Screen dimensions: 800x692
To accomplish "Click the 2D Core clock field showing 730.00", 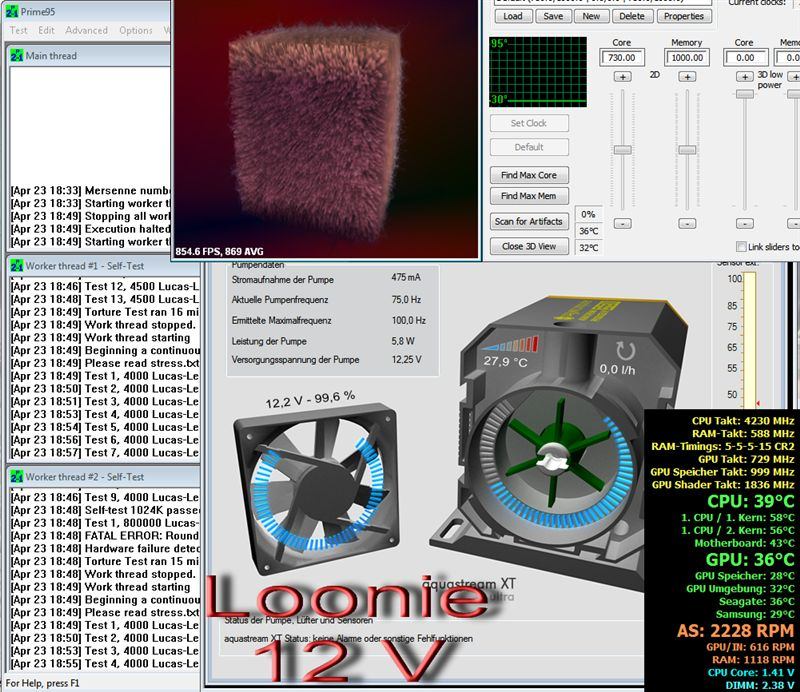I will pyautogui.click(x=622, y=58).
